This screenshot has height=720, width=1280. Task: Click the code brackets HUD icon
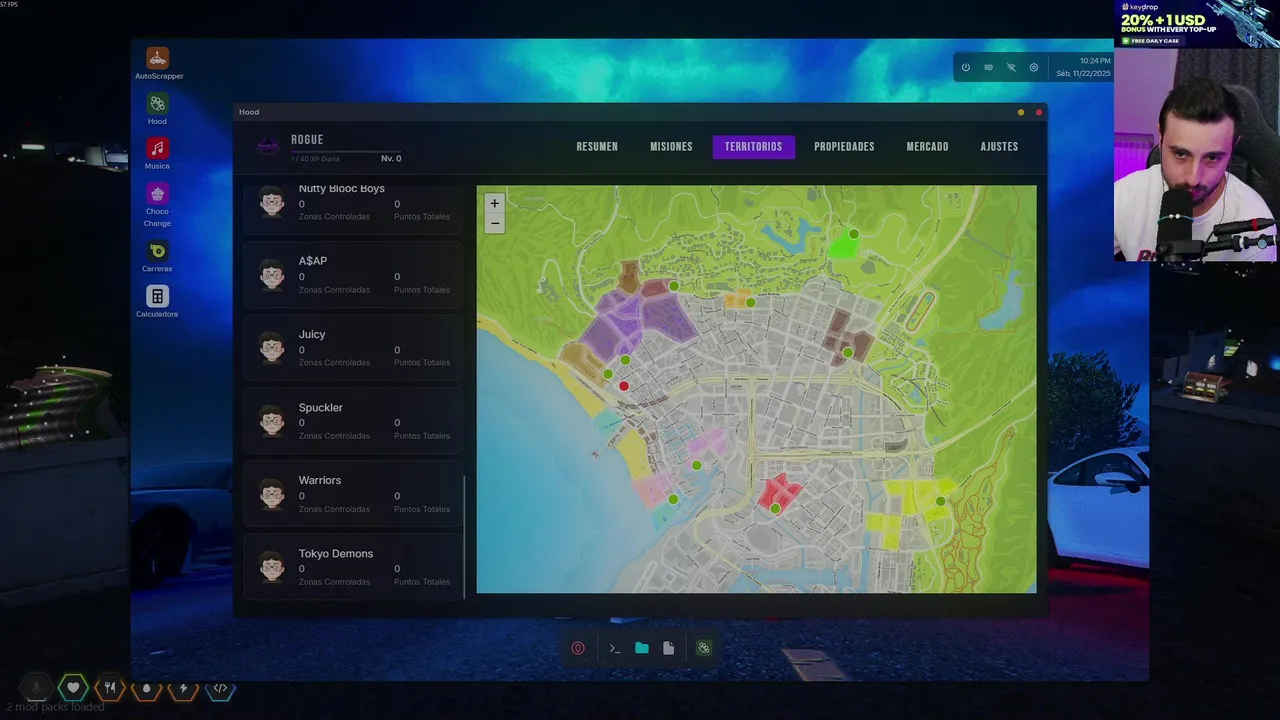coord(220,688)
